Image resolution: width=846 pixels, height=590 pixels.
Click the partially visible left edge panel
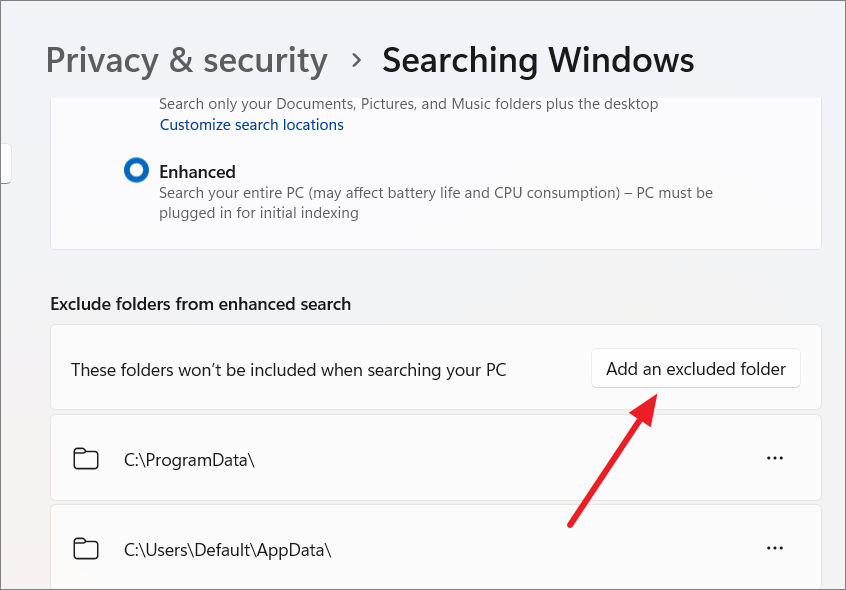[5, 163]
